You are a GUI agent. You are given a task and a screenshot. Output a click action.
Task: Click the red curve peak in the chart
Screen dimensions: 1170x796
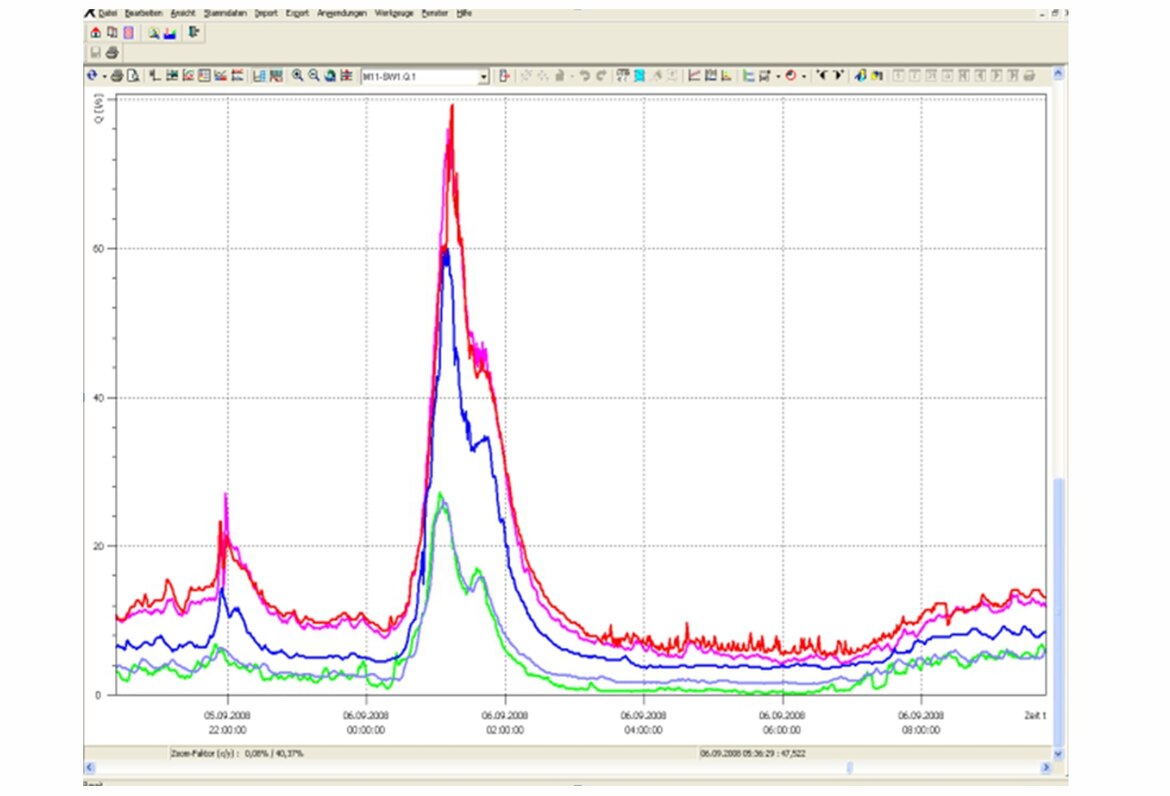click(x=452, y=106)
